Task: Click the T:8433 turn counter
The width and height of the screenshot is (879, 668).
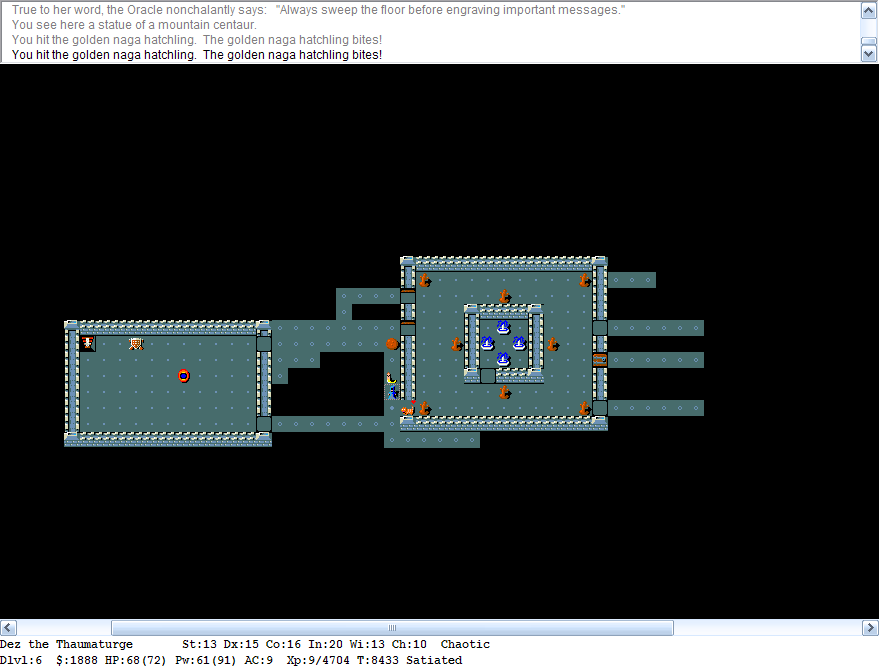Action: 378,660
